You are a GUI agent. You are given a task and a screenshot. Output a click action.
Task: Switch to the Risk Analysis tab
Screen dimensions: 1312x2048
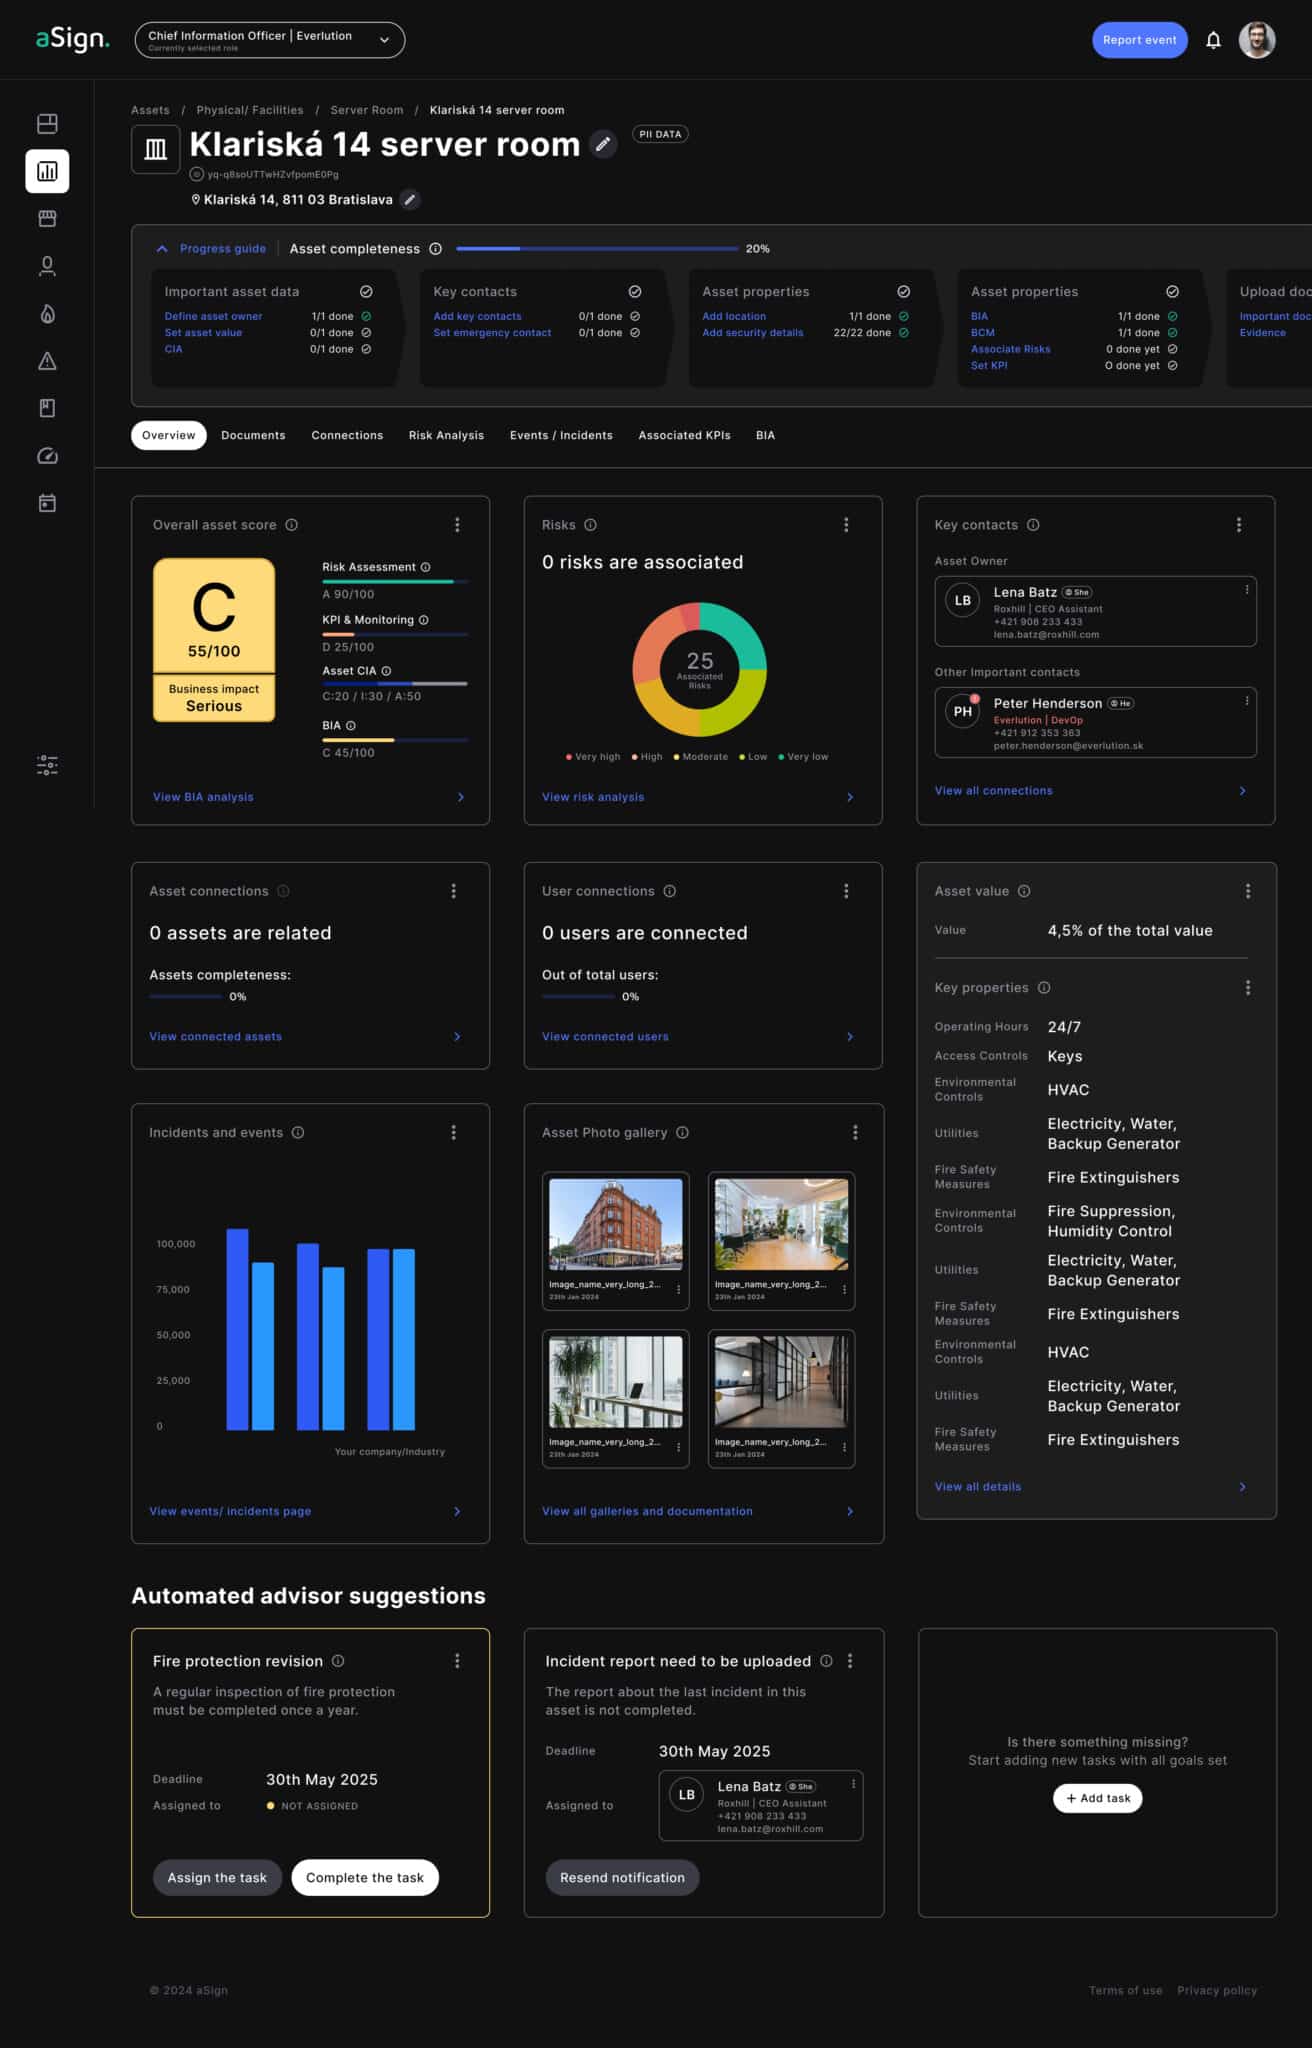(446, 436)
